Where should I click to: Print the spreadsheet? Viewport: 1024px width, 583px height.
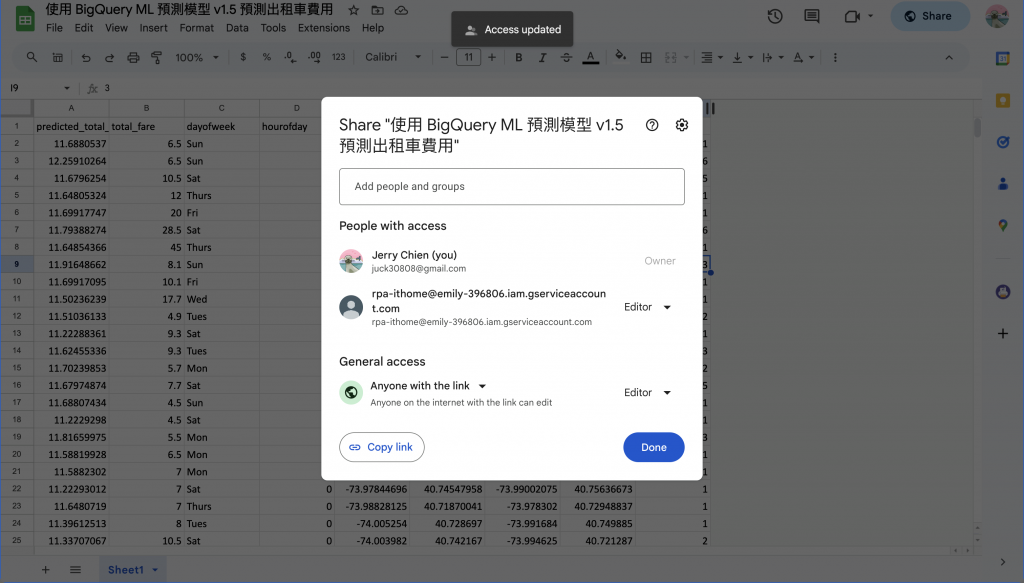tap(133, 57)
